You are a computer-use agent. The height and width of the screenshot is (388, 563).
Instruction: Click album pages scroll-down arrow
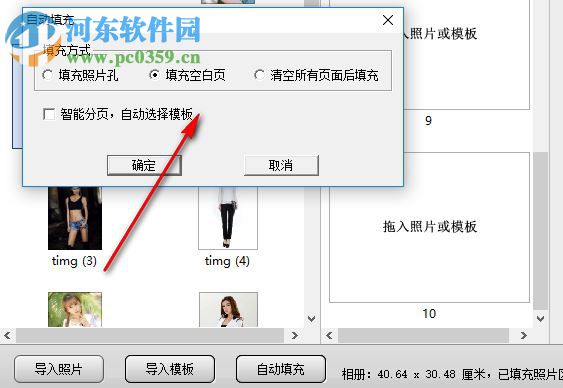(540, 319)
